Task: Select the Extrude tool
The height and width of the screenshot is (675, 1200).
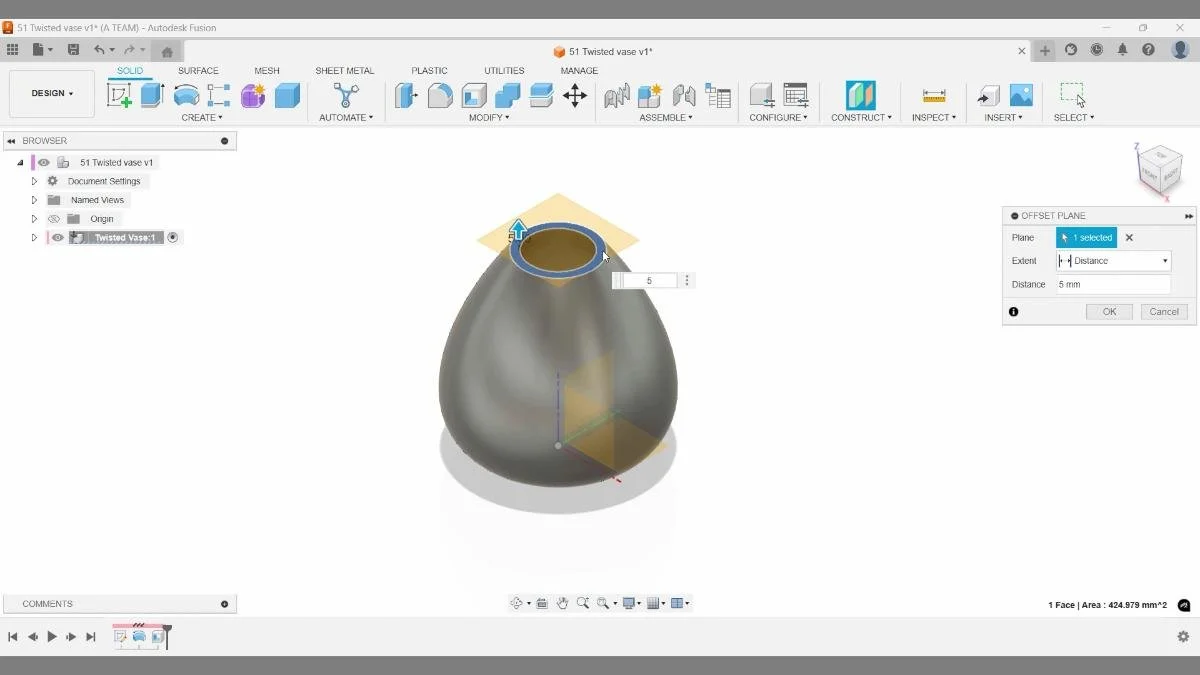Action: pos(152,95)
